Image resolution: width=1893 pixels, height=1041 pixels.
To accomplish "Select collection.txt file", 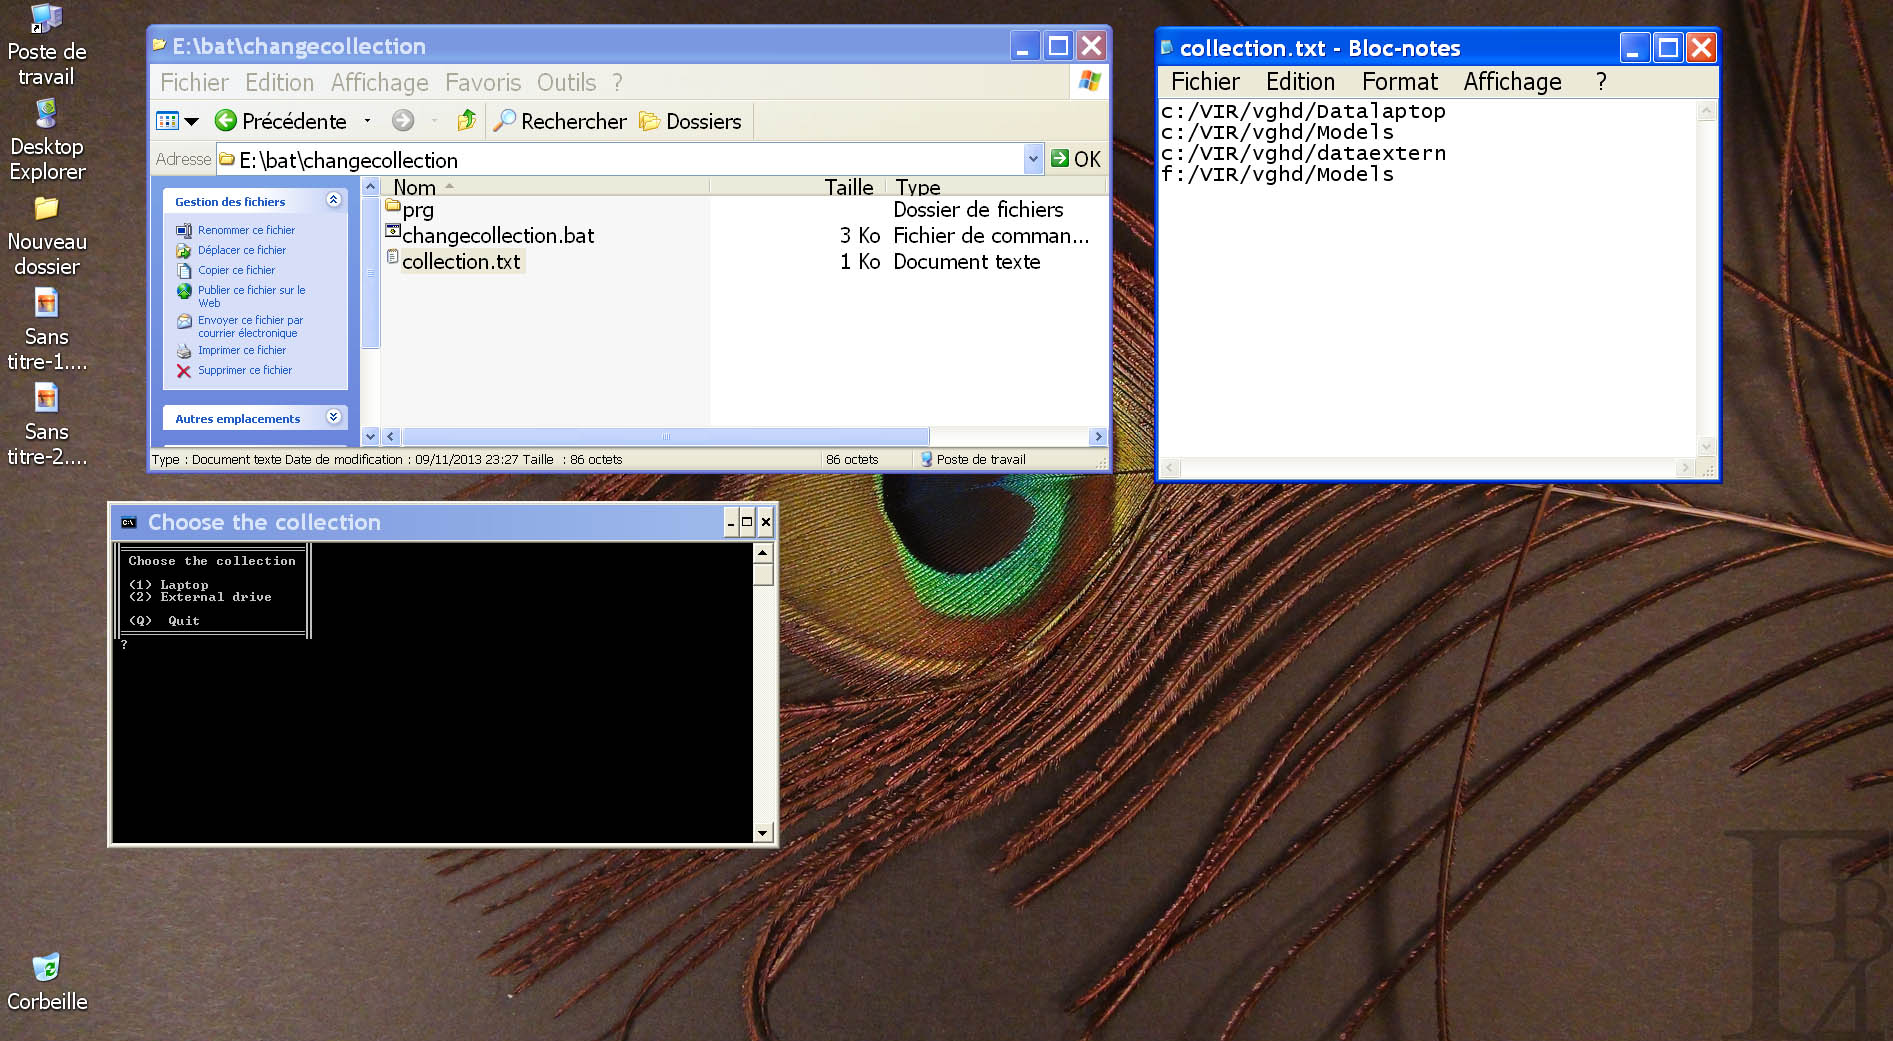I will (x=461, y=262).
